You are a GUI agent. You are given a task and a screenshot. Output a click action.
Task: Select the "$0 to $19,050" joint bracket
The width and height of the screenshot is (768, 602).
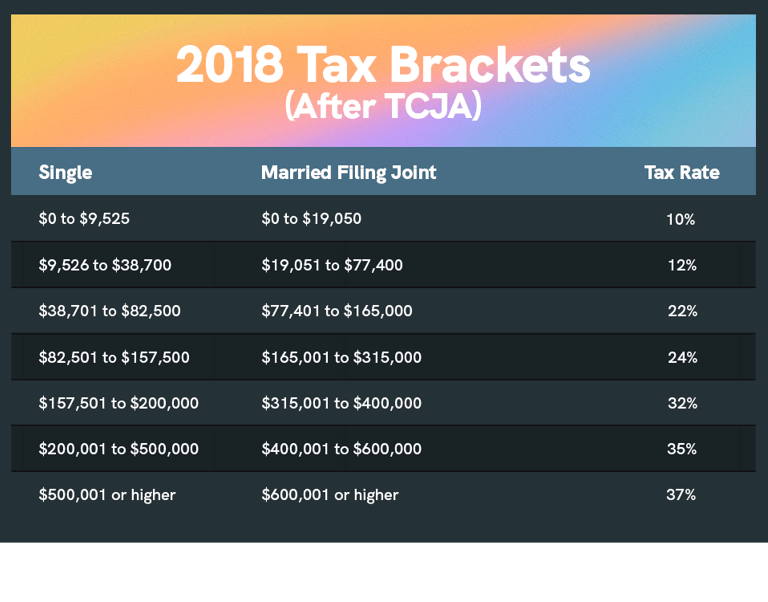311,218
